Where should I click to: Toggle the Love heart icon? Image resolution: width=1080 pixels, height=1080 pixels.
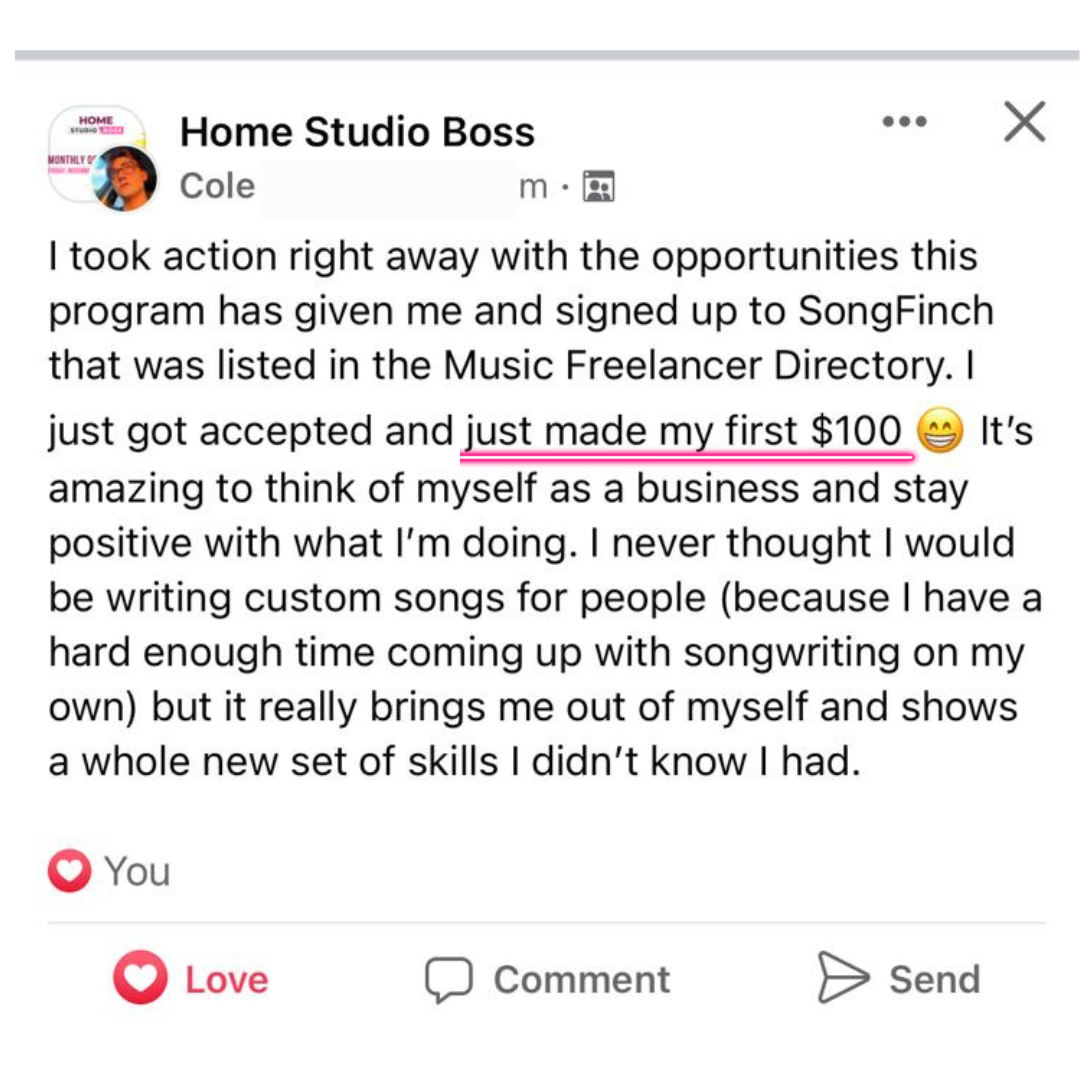click(x=140, y=977)
